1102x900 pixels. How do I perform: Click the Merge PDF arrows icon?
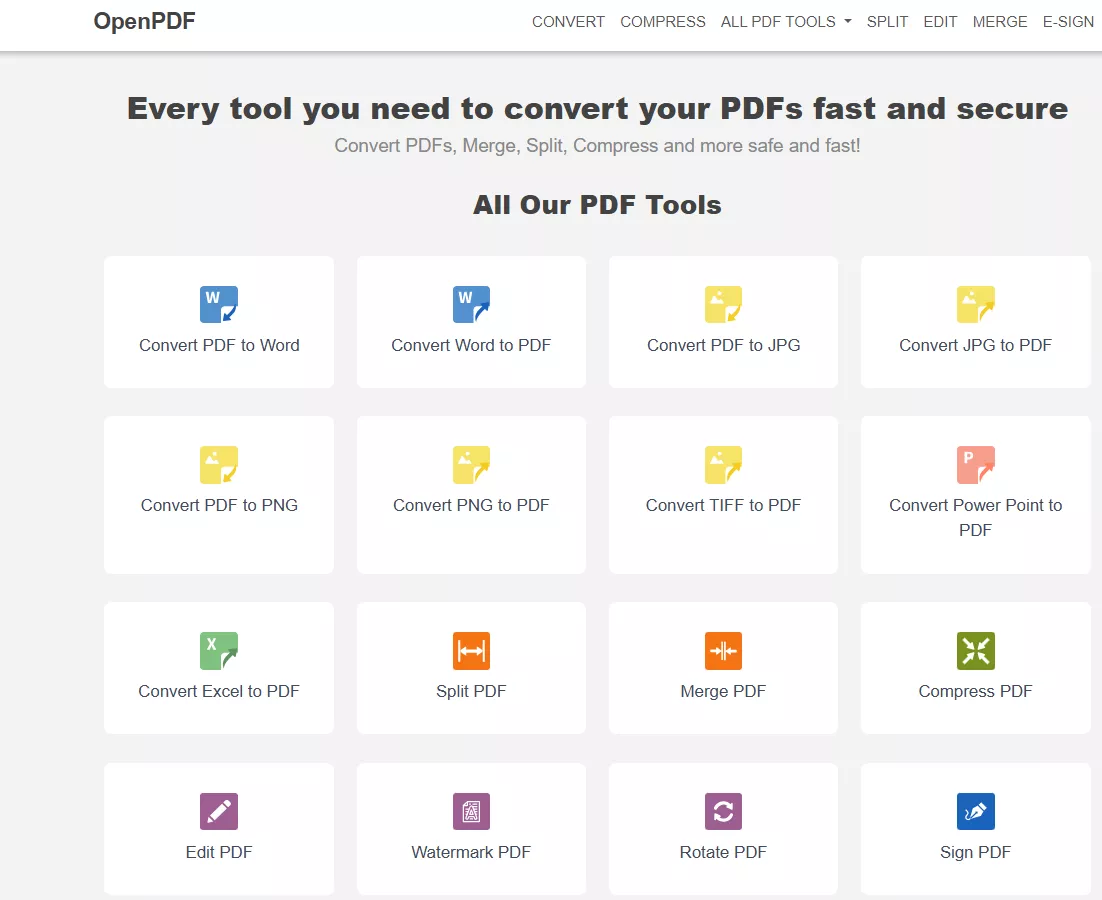pos(722,650)
